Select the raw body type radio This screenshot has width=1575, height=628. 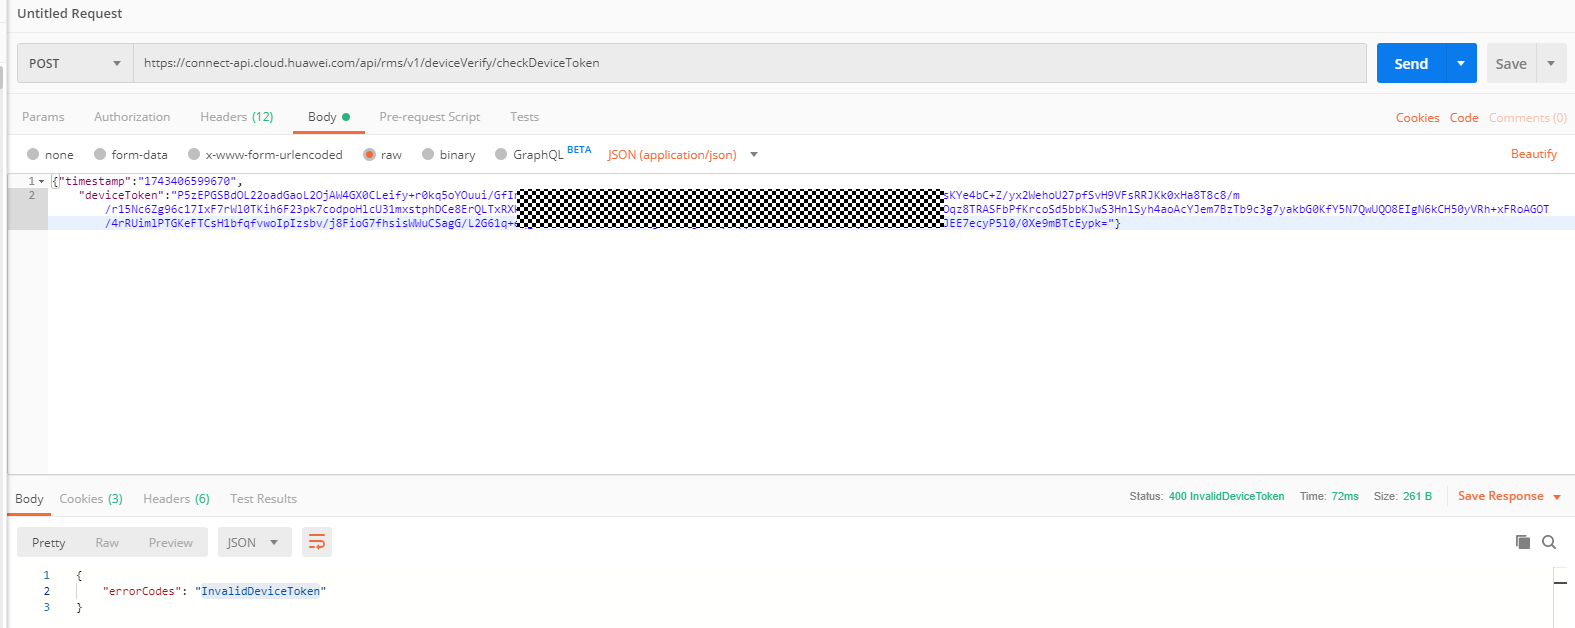coord(370,155)
